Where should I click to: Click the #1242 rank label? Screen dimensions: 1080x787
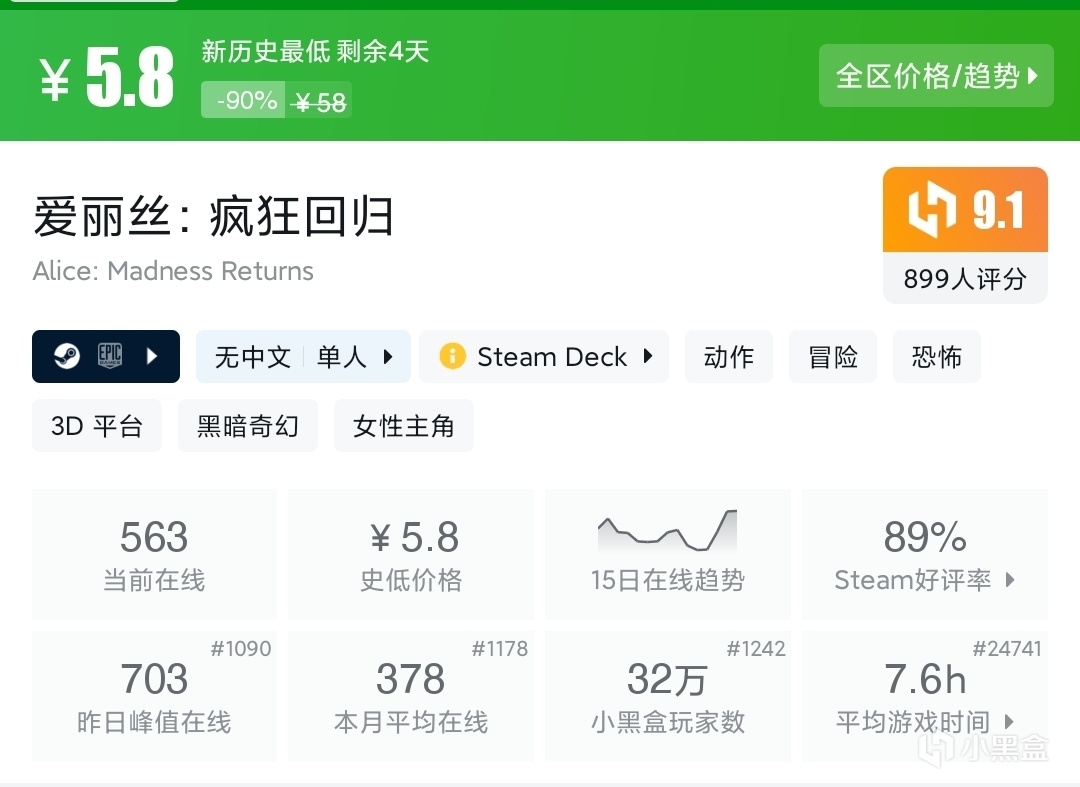[x=756, y=648]
